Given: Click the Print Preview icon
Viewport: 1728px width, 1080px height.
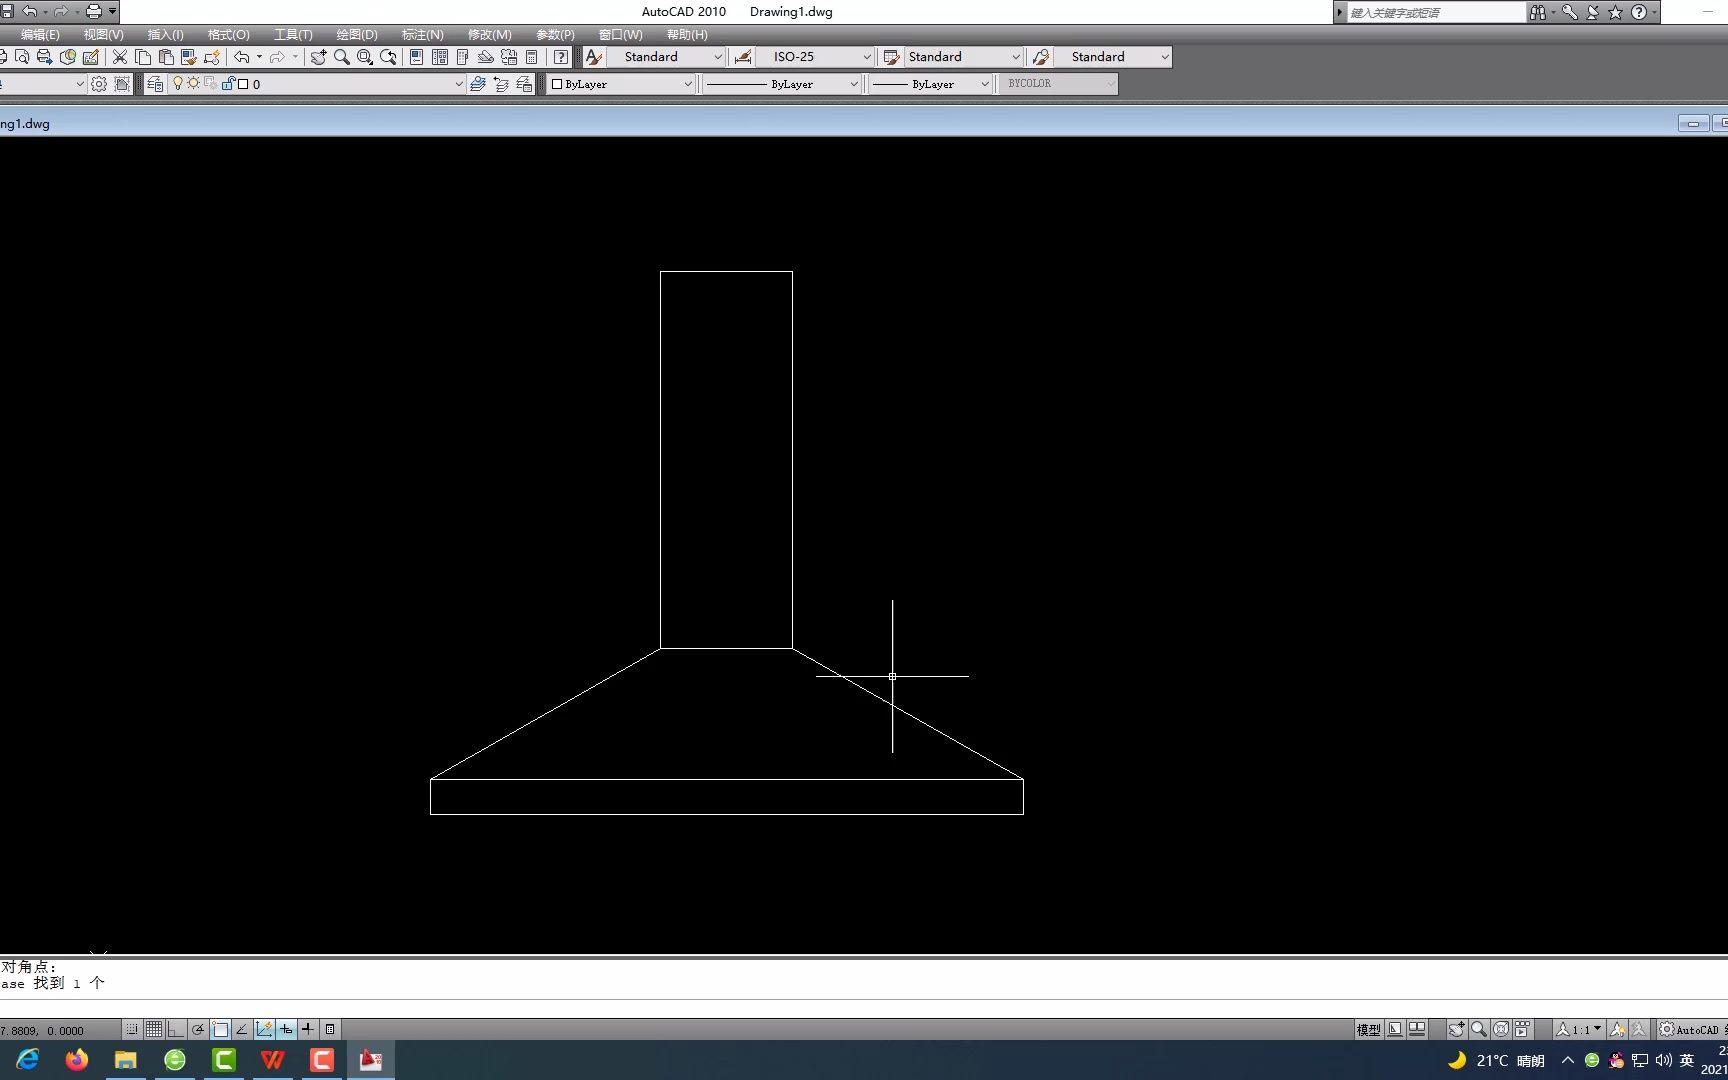Looking at the screenshot, I should tap(22, 57).
